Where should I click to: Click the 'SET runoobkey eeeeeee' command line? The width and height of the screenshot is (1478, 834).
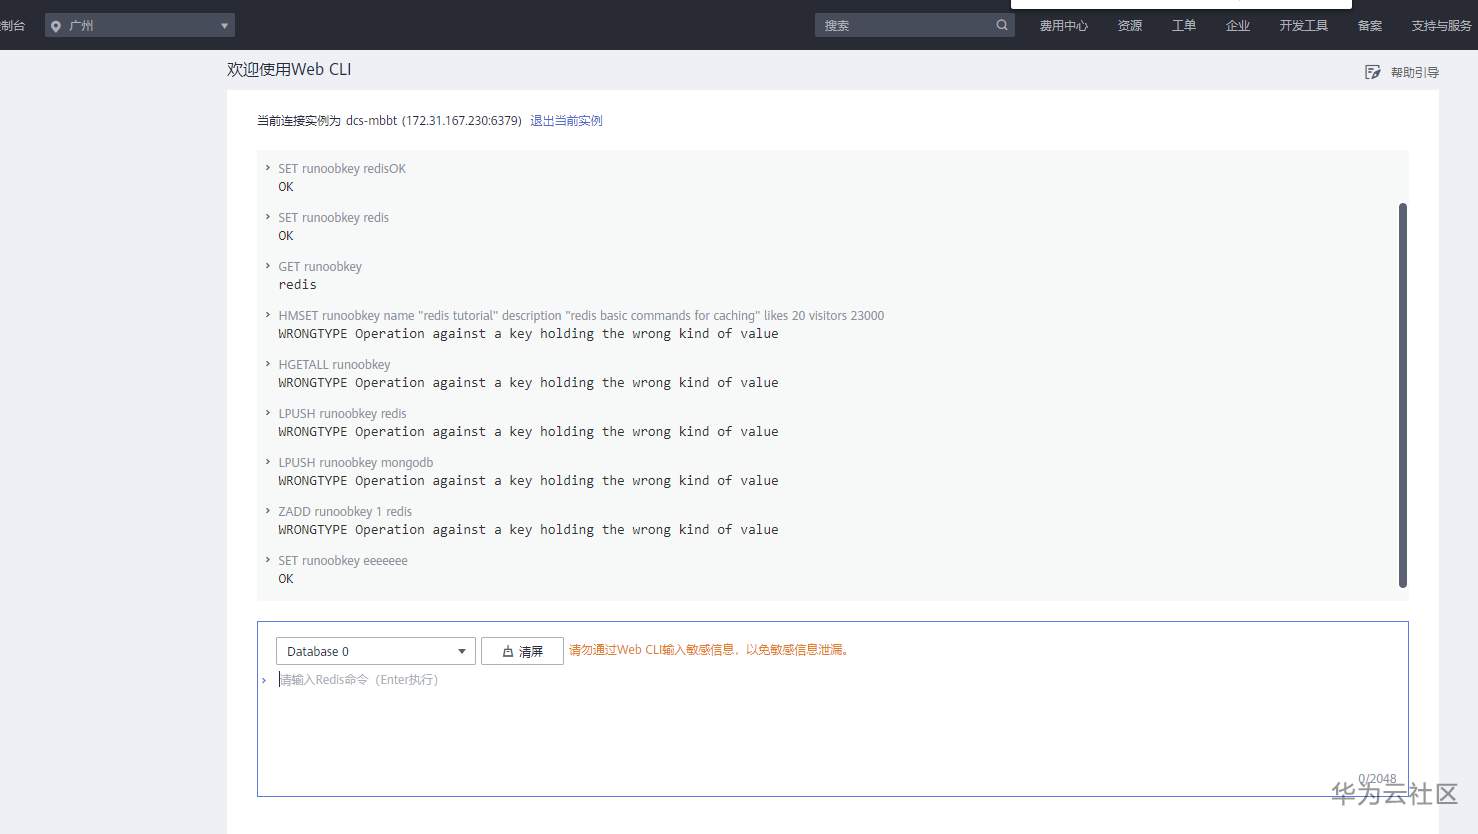343,561
